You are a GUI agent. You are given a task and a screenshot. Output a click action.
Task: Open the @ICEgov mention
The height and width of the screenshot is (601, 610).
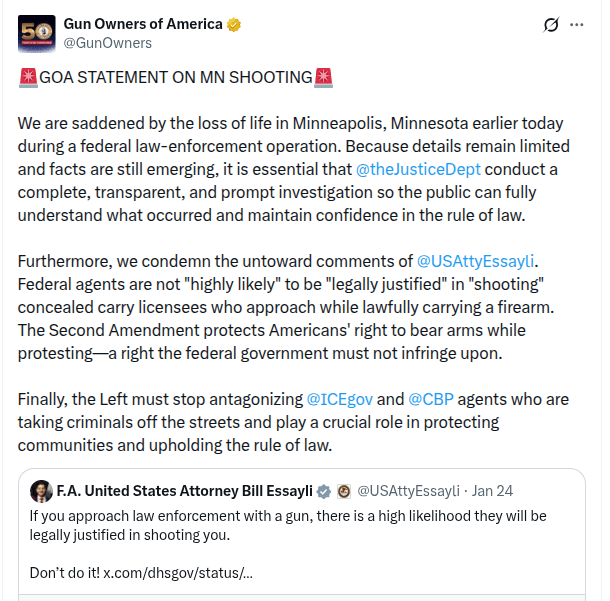[342, 400]
